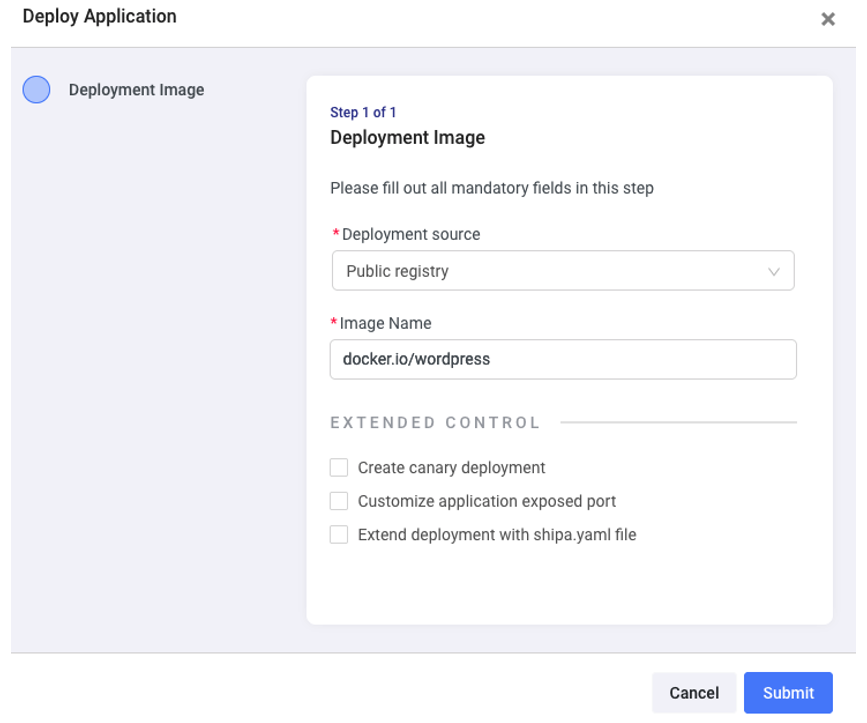Click the Deployment Image heading in form
This screenshot has width=867, height=723.
tap(407, 138)
